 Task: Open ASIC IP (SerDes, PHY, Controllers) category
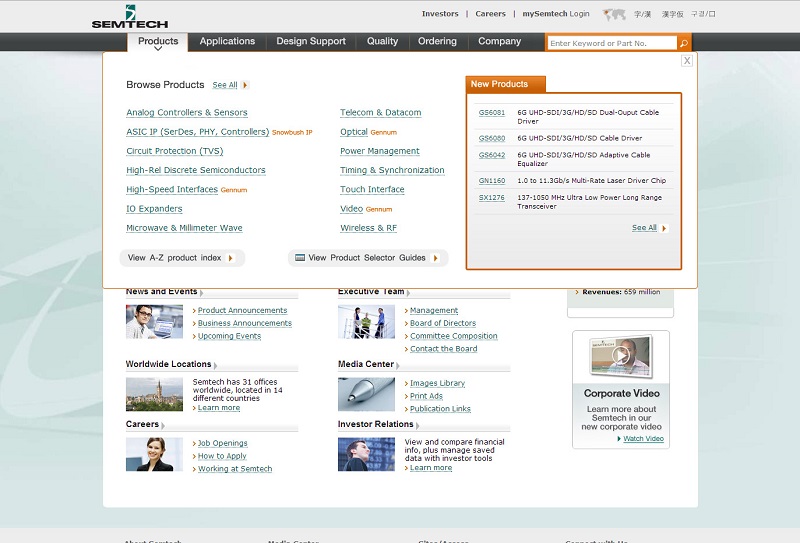pyautogui.click(x=197, y=132)
